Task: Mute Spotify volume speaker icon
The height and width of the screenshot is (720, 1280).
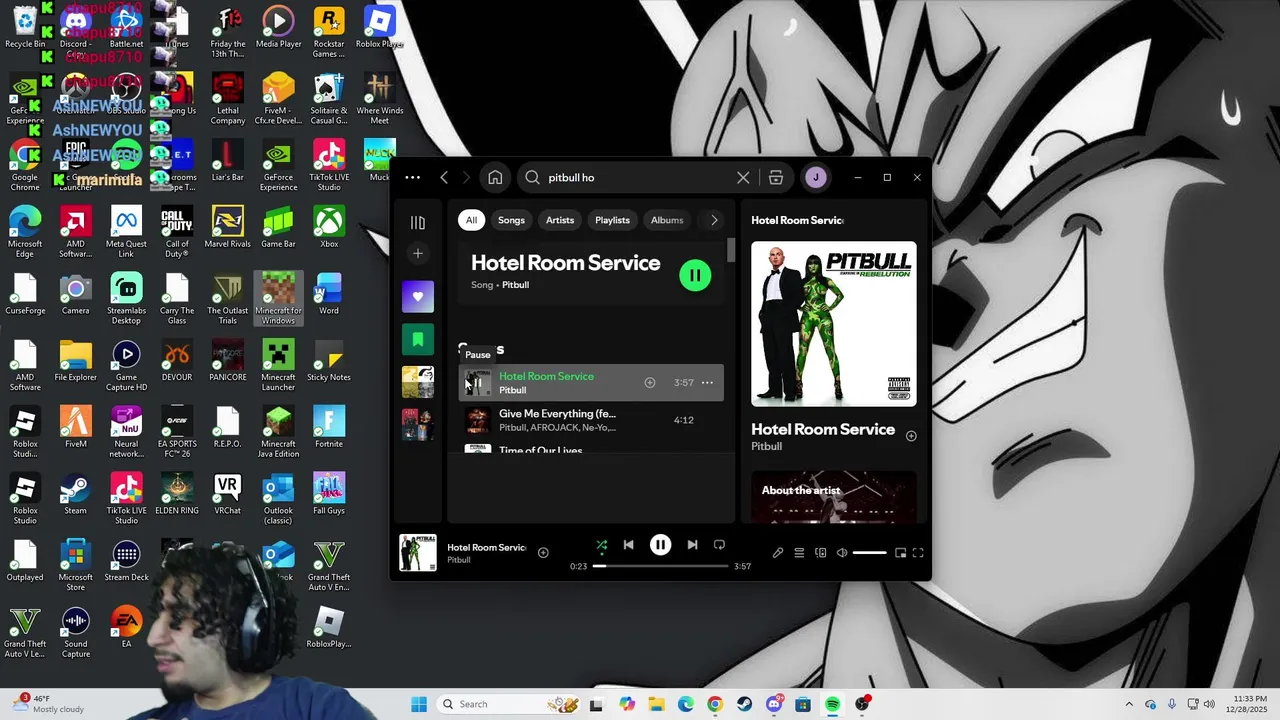Action: [842, 553]
